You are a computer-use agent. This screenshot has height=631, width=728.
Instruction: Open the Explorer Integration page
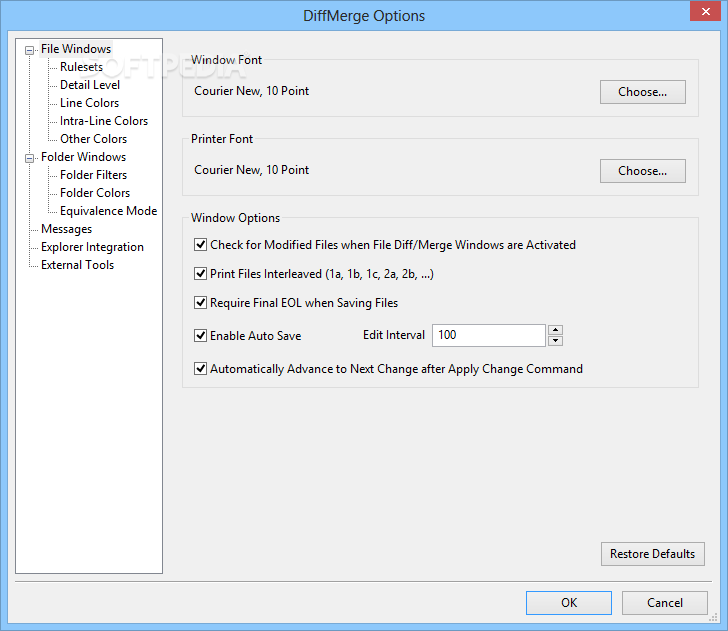[x=92, y=247]
